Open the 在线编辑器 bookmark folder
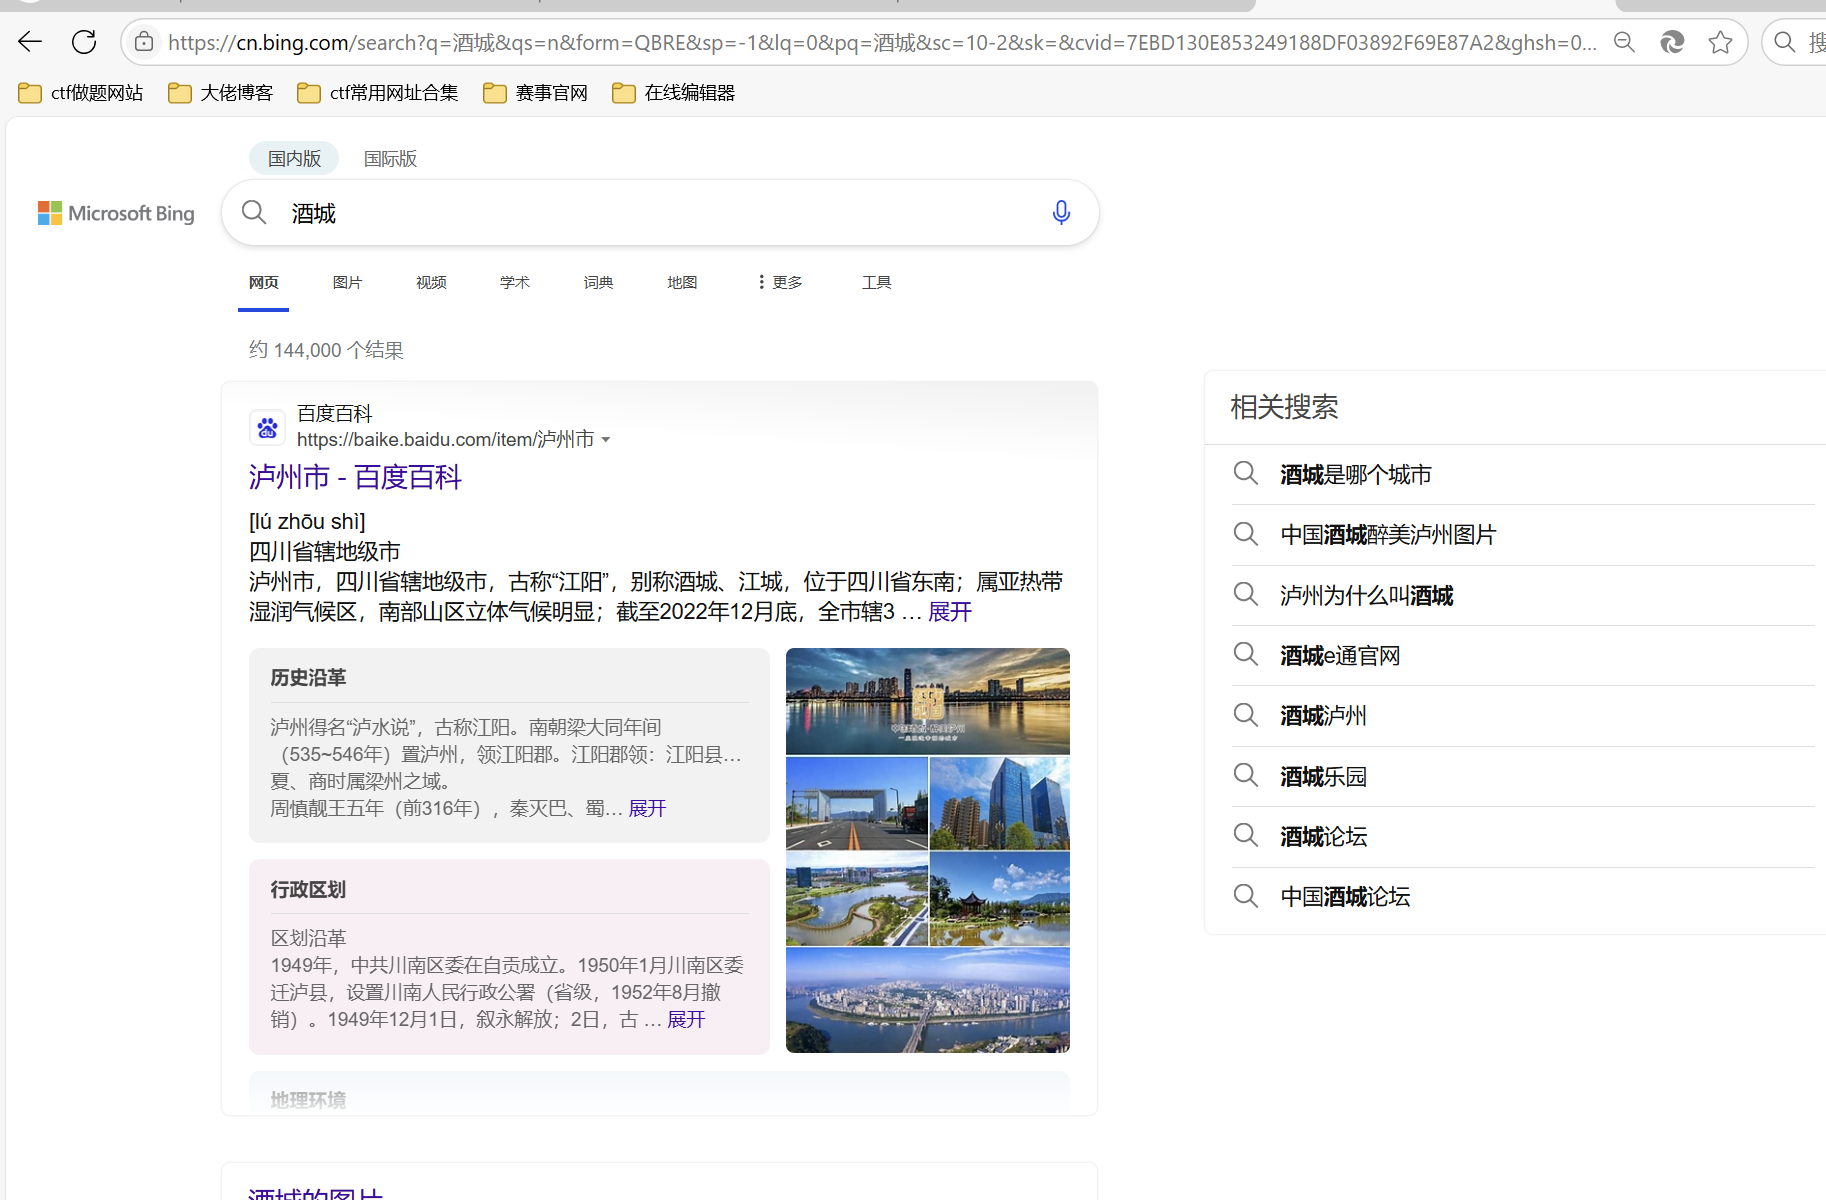This screenshot has width=1826, height=1200. click(x=673, y=93)
